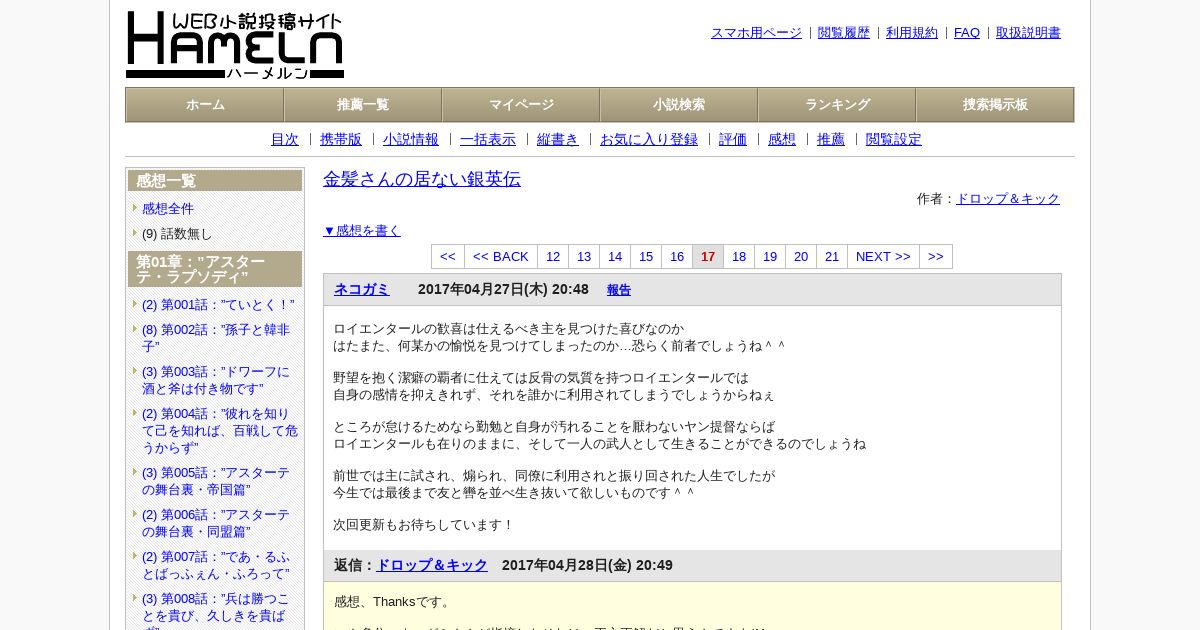1200x630 pixels.
Task: Switch to 縦書き display
Action: [x=558, y=139]
